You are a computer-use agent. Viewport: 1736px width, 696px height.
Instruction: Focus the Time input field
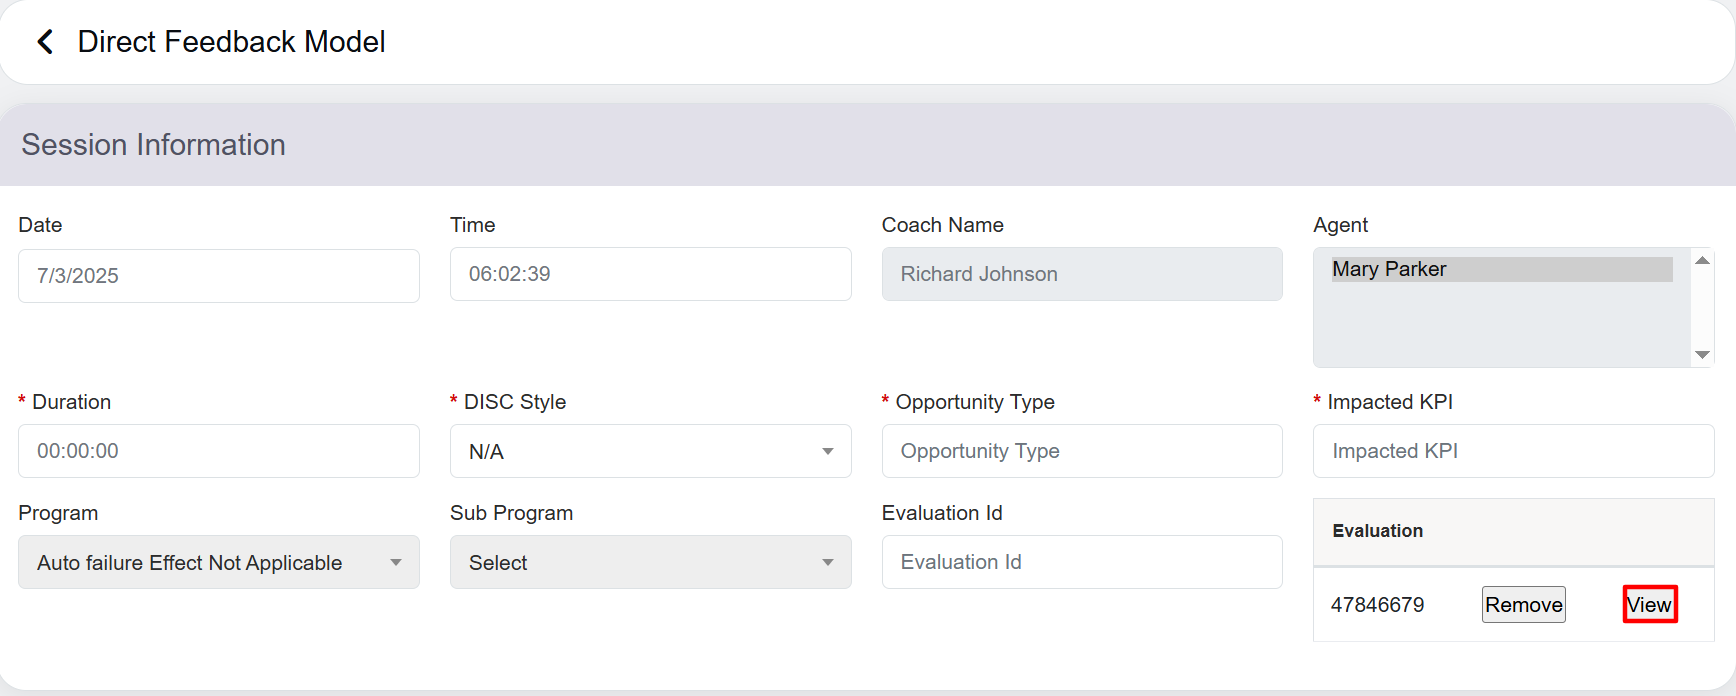(x=650, y=274)
